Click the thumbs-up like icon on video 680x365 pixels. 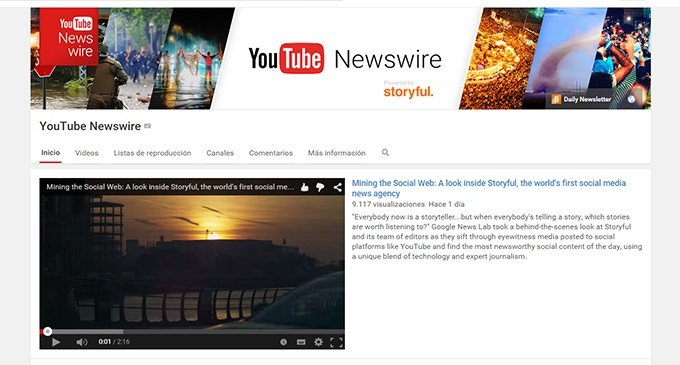(305, 187)
